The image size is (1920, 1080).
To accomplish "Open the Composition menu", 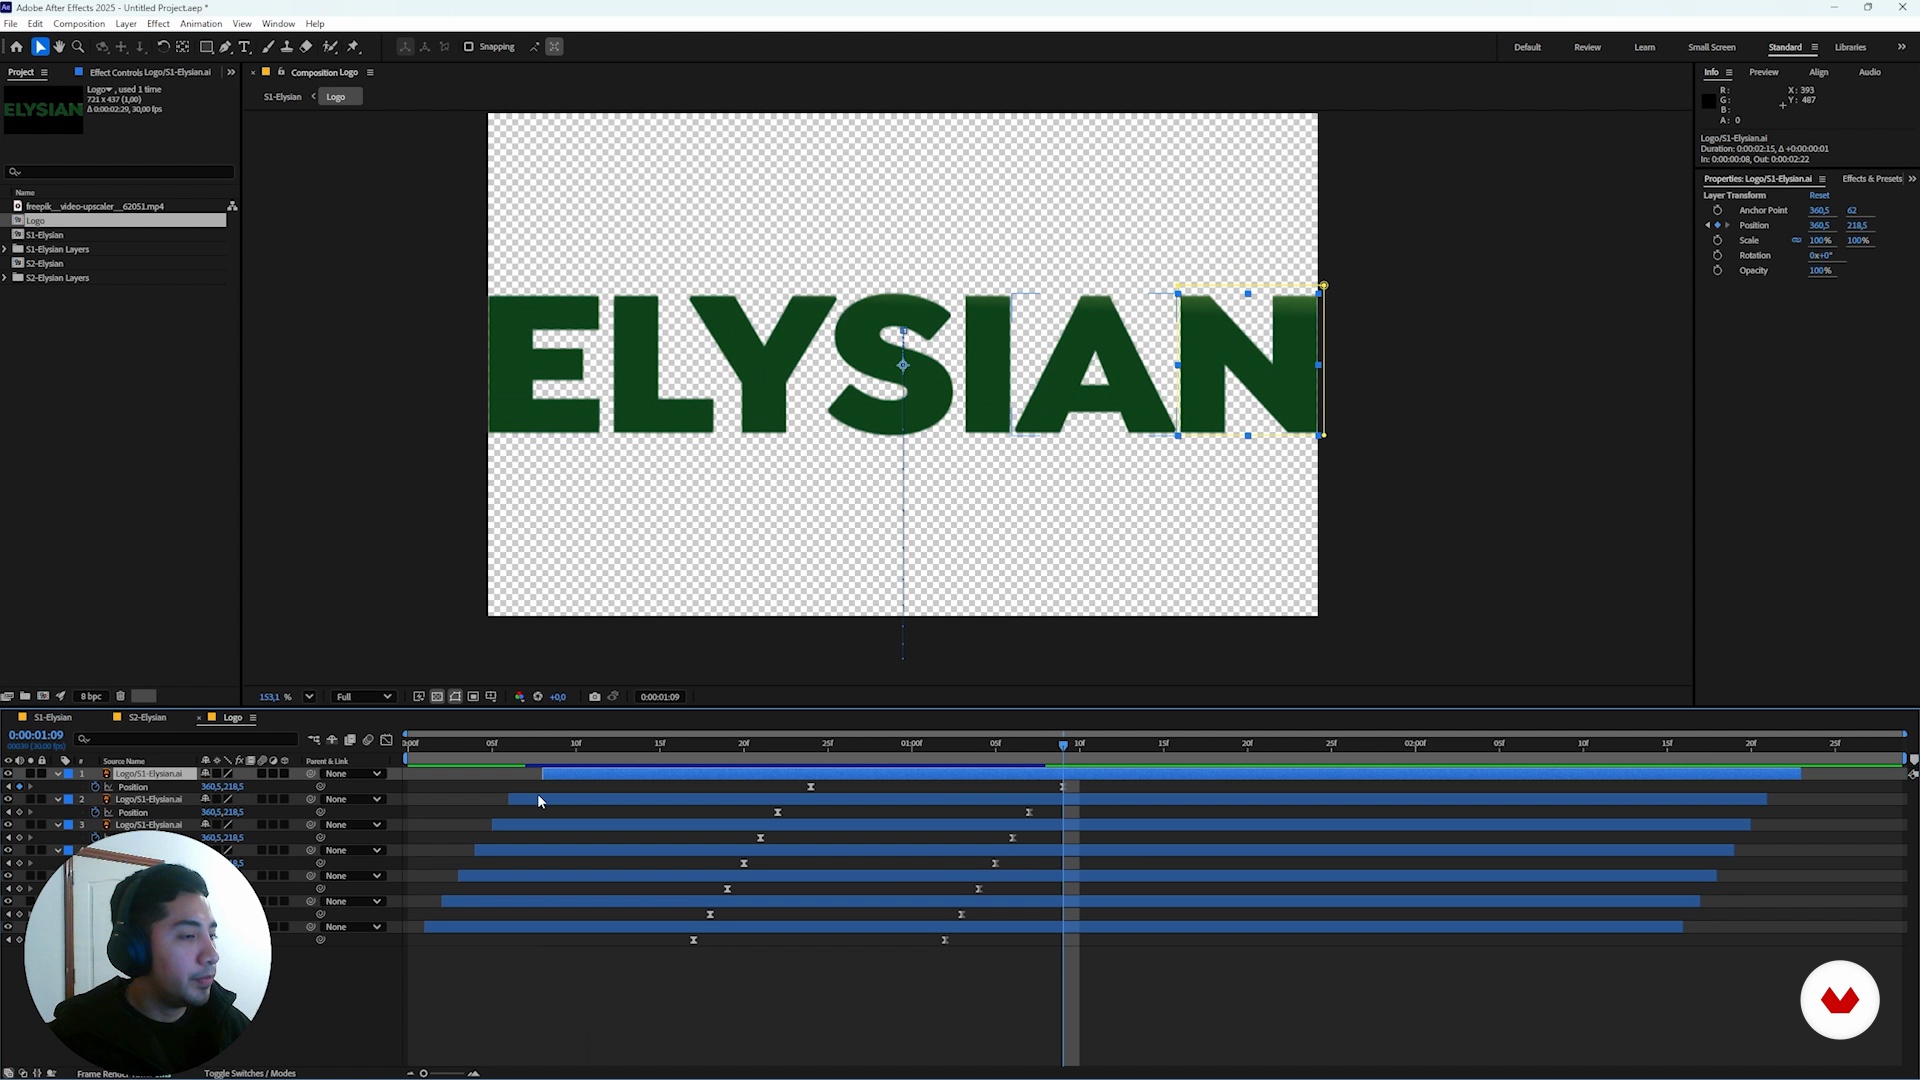I will tap(79, 24).
